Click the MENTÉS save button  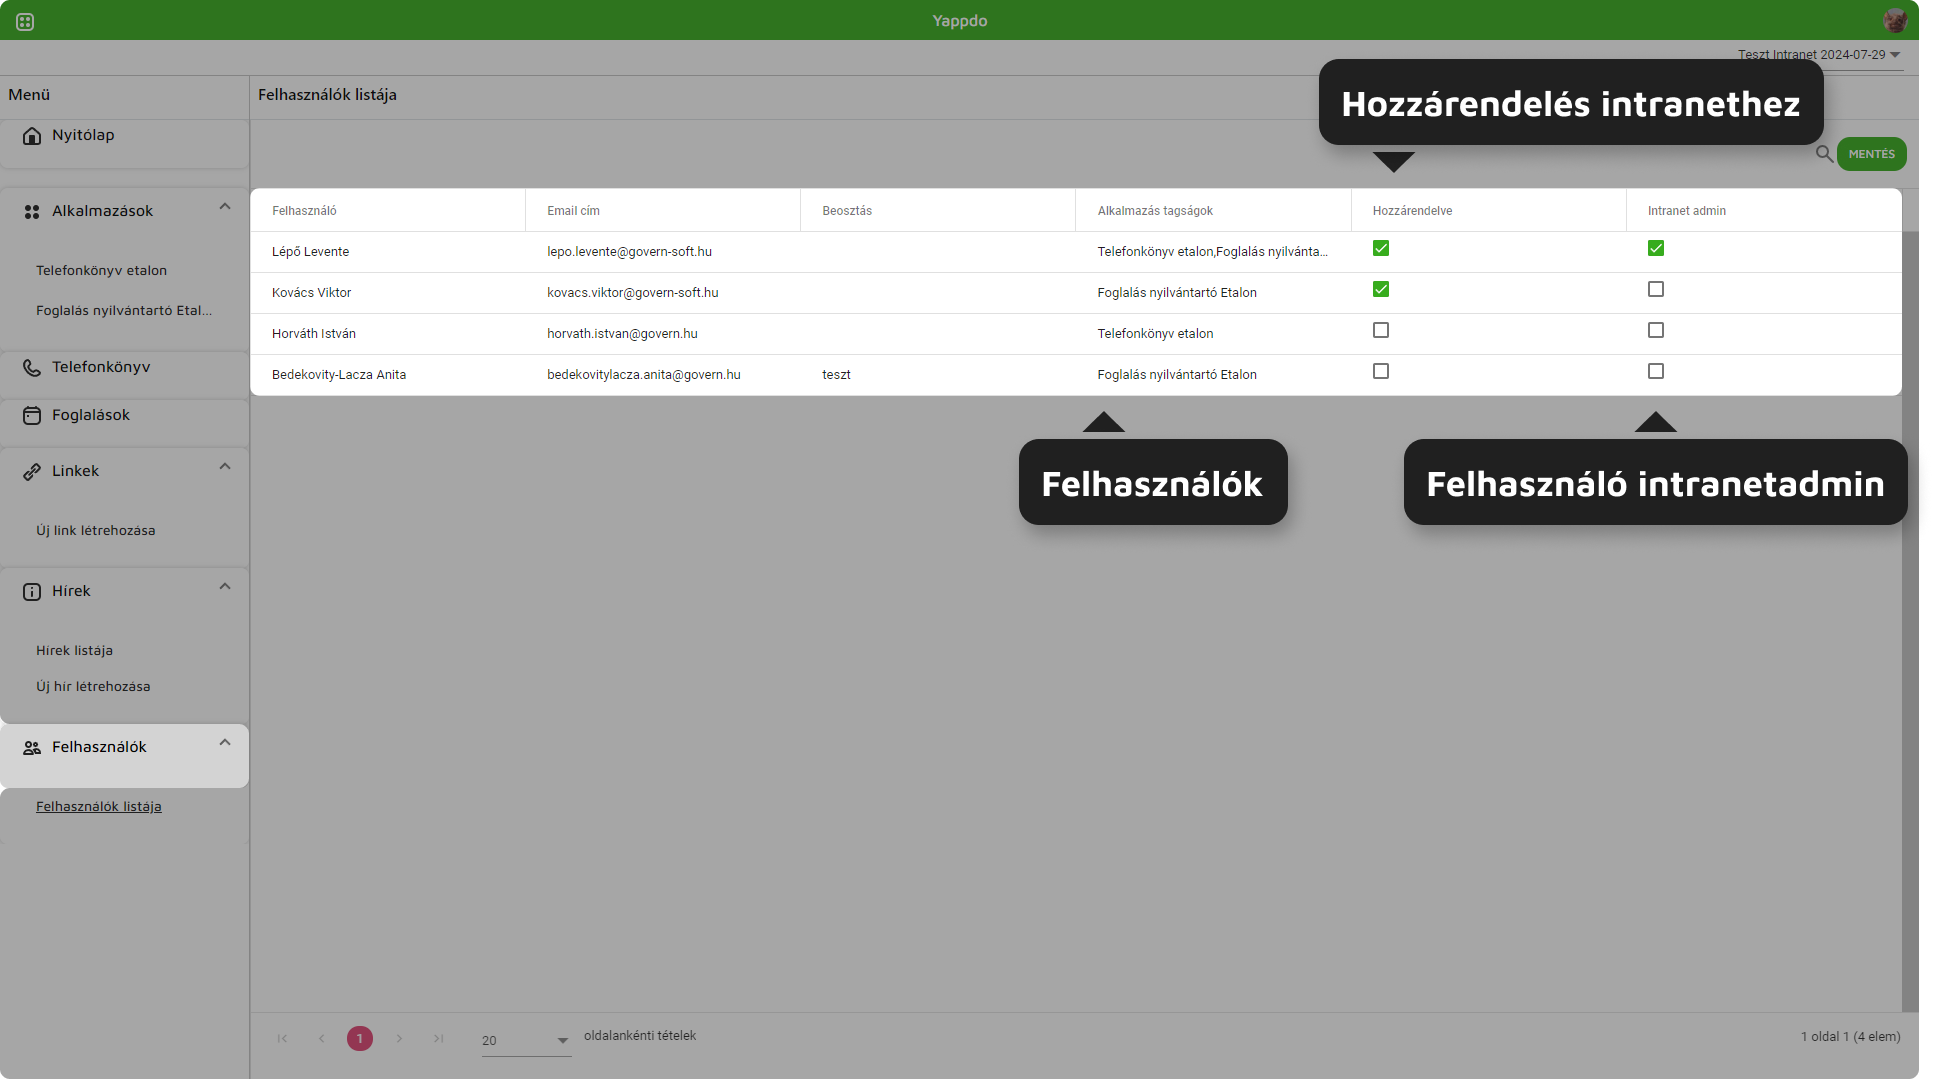[1871, 154]
